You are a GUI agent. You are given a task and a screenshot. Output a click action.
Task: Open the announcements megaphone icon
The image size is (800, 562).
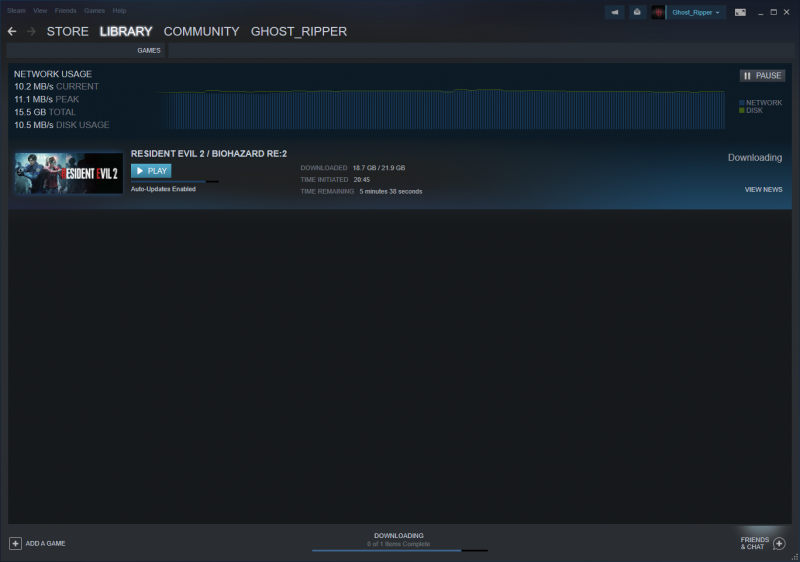614,12
